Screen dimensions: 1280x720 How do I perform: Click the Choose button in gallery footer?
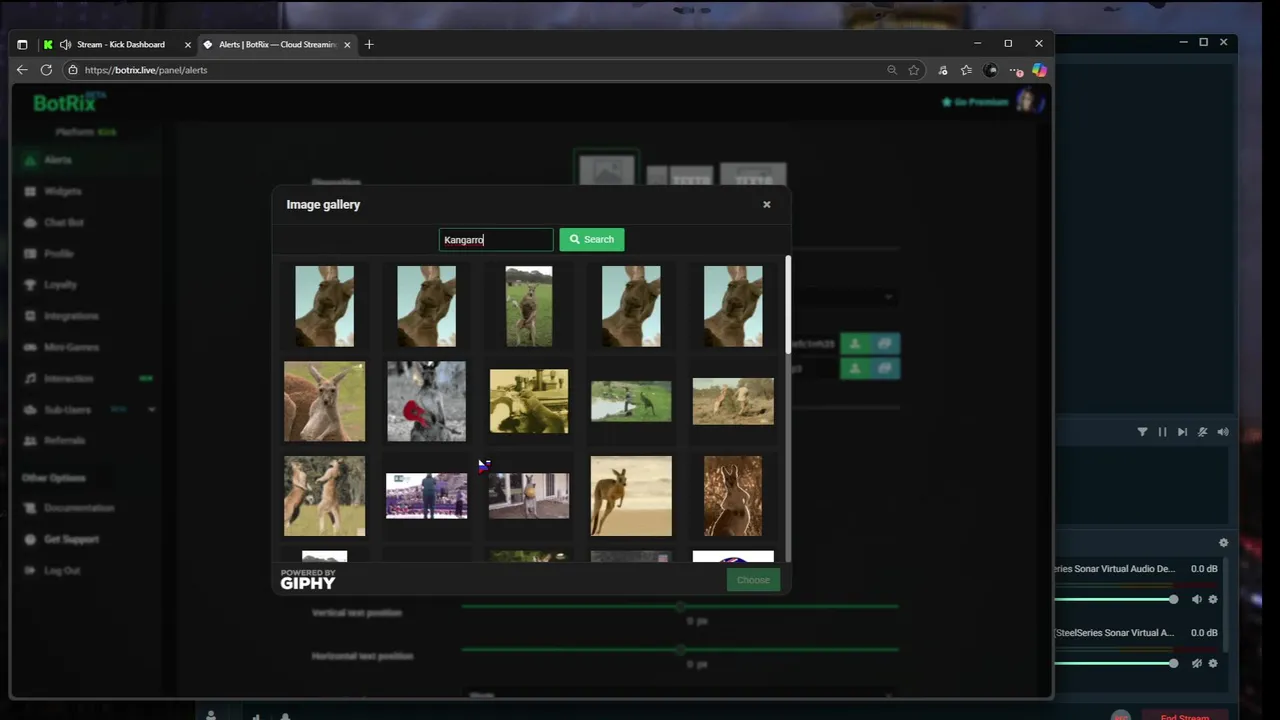753,580
